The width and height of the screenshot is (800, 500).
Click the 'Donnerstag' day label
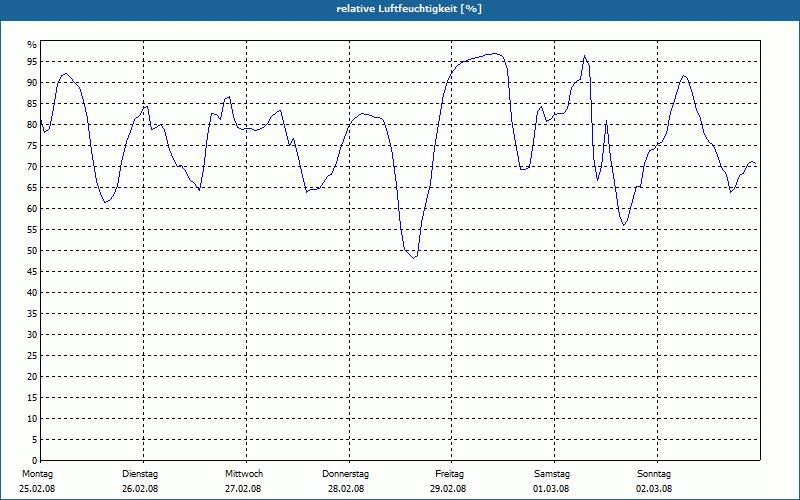point(345,474)
